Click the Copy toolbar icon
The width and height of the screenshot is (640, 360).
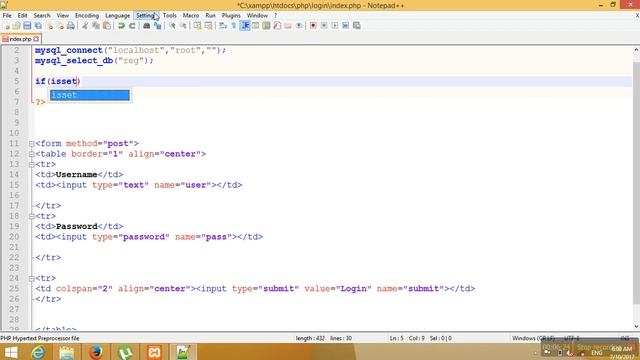(x=96, y=26)
